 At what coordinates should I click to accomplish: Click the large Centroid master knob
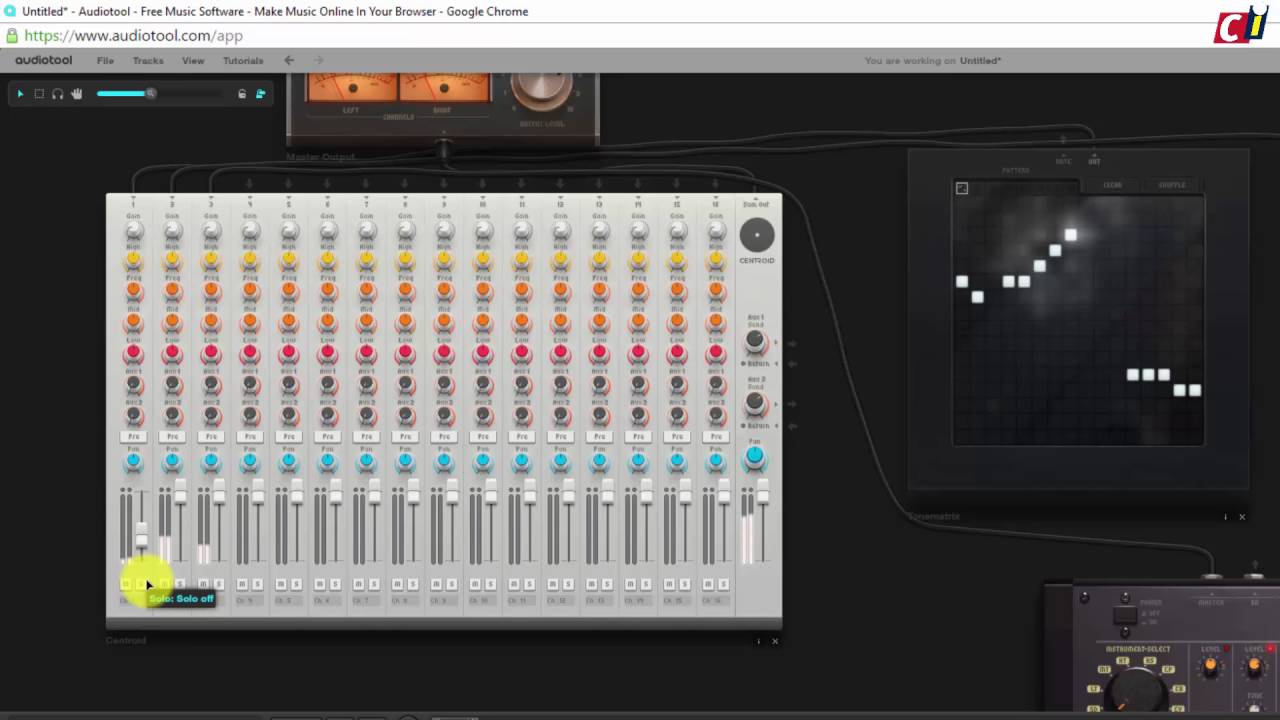[x=757, y=235]
